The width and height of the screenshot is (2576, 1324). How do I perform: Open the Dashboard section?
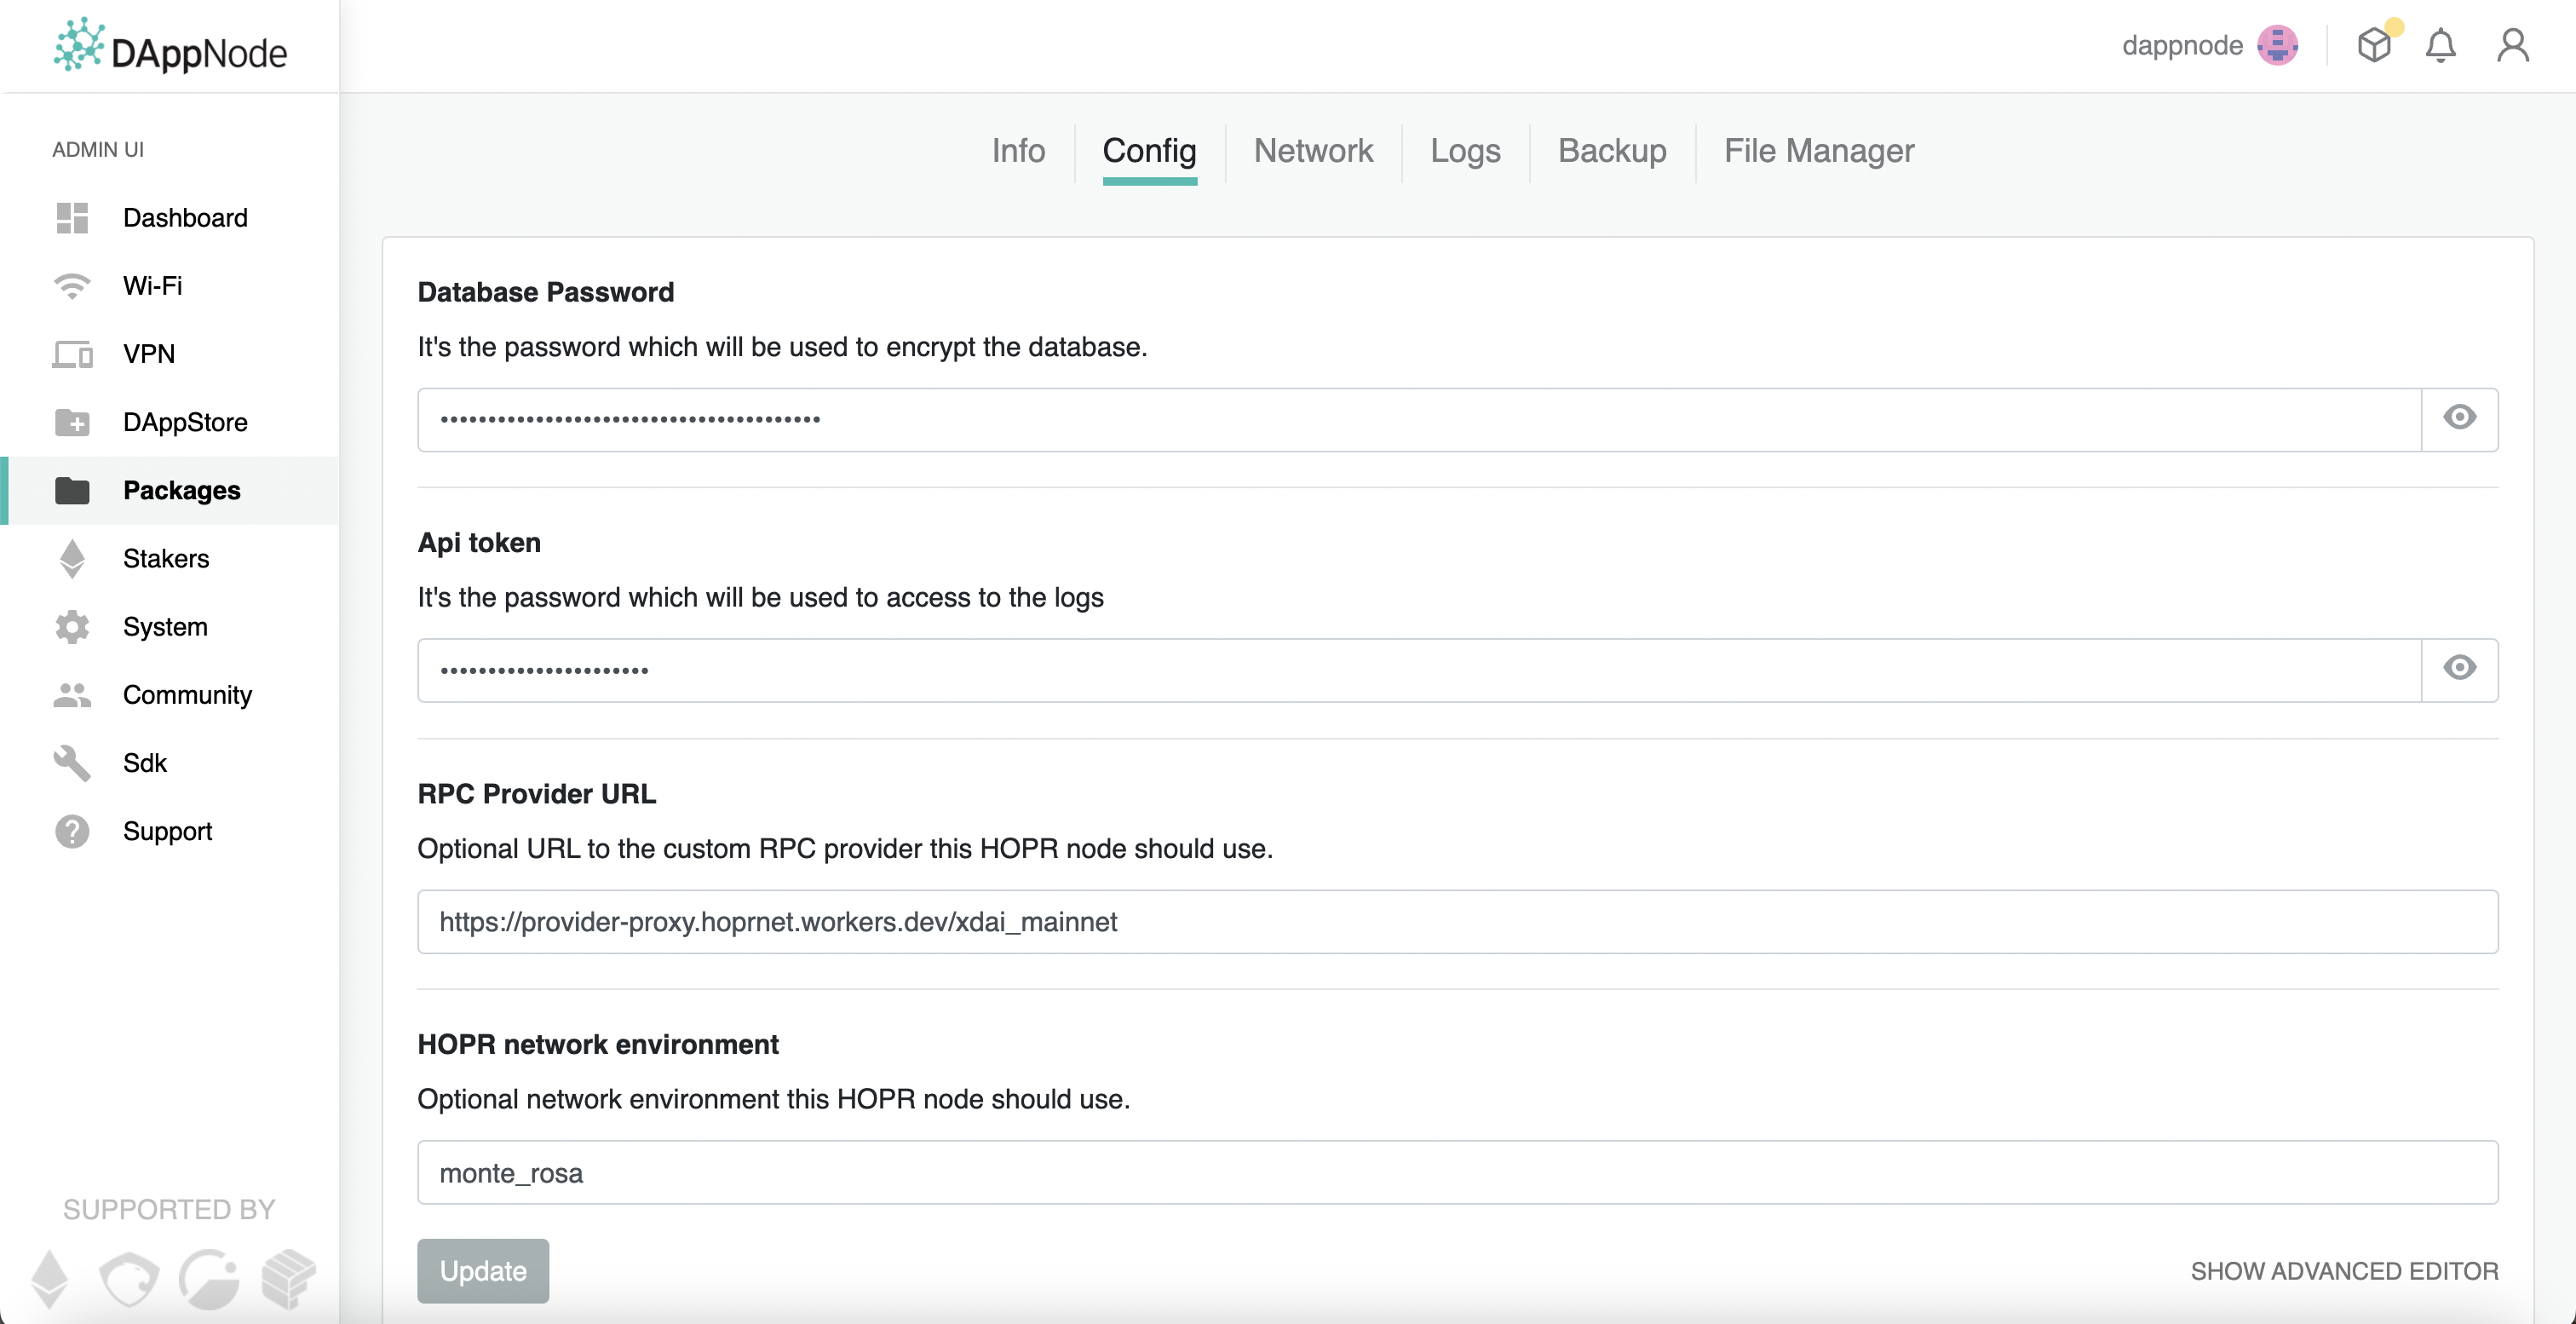pos(184,218)
